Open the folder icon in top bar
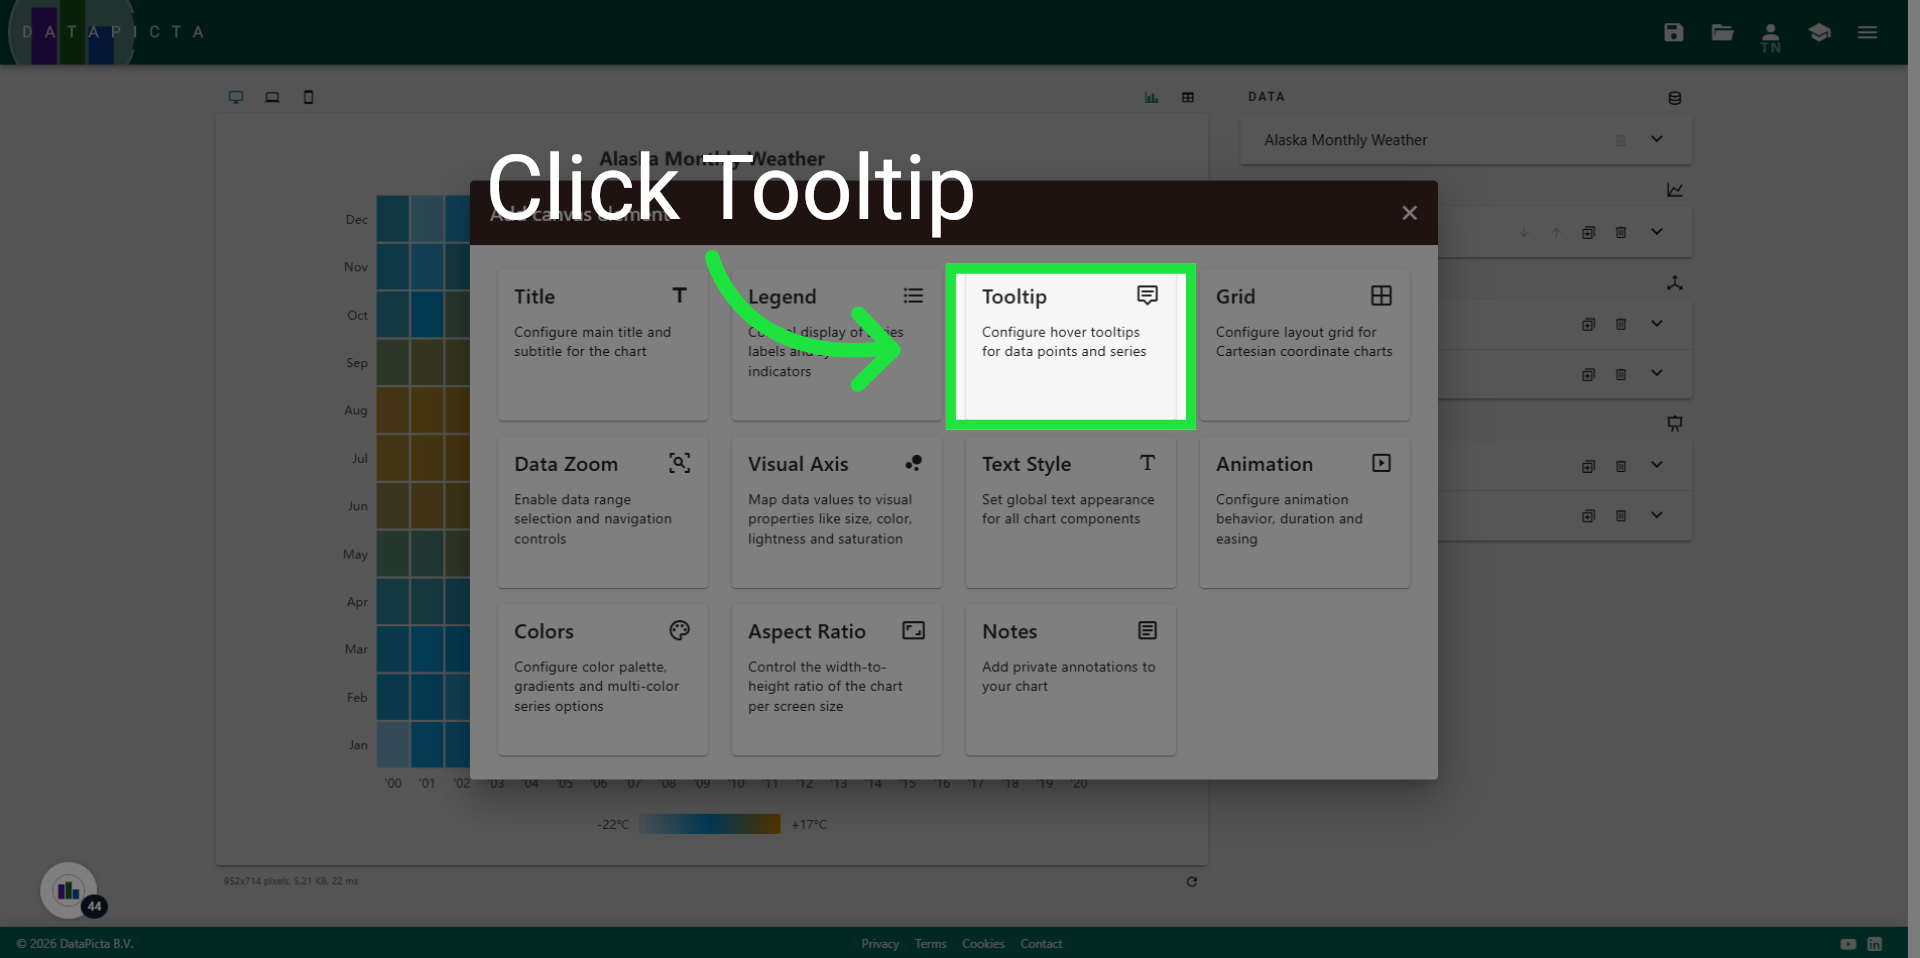The height and width of the screenshot is (958, 1920). coord(1722,32)
